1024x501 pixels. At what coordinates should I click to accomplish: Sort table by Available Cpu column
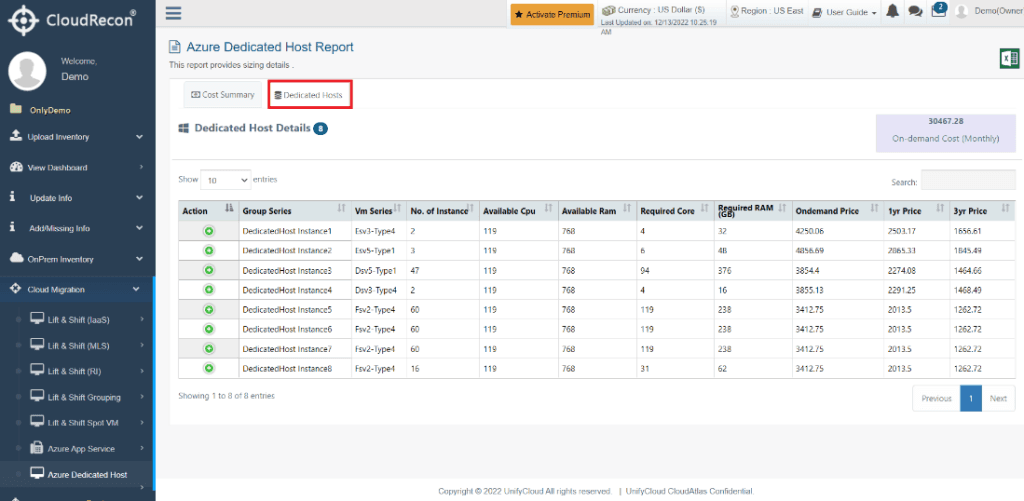click(518, 210)
